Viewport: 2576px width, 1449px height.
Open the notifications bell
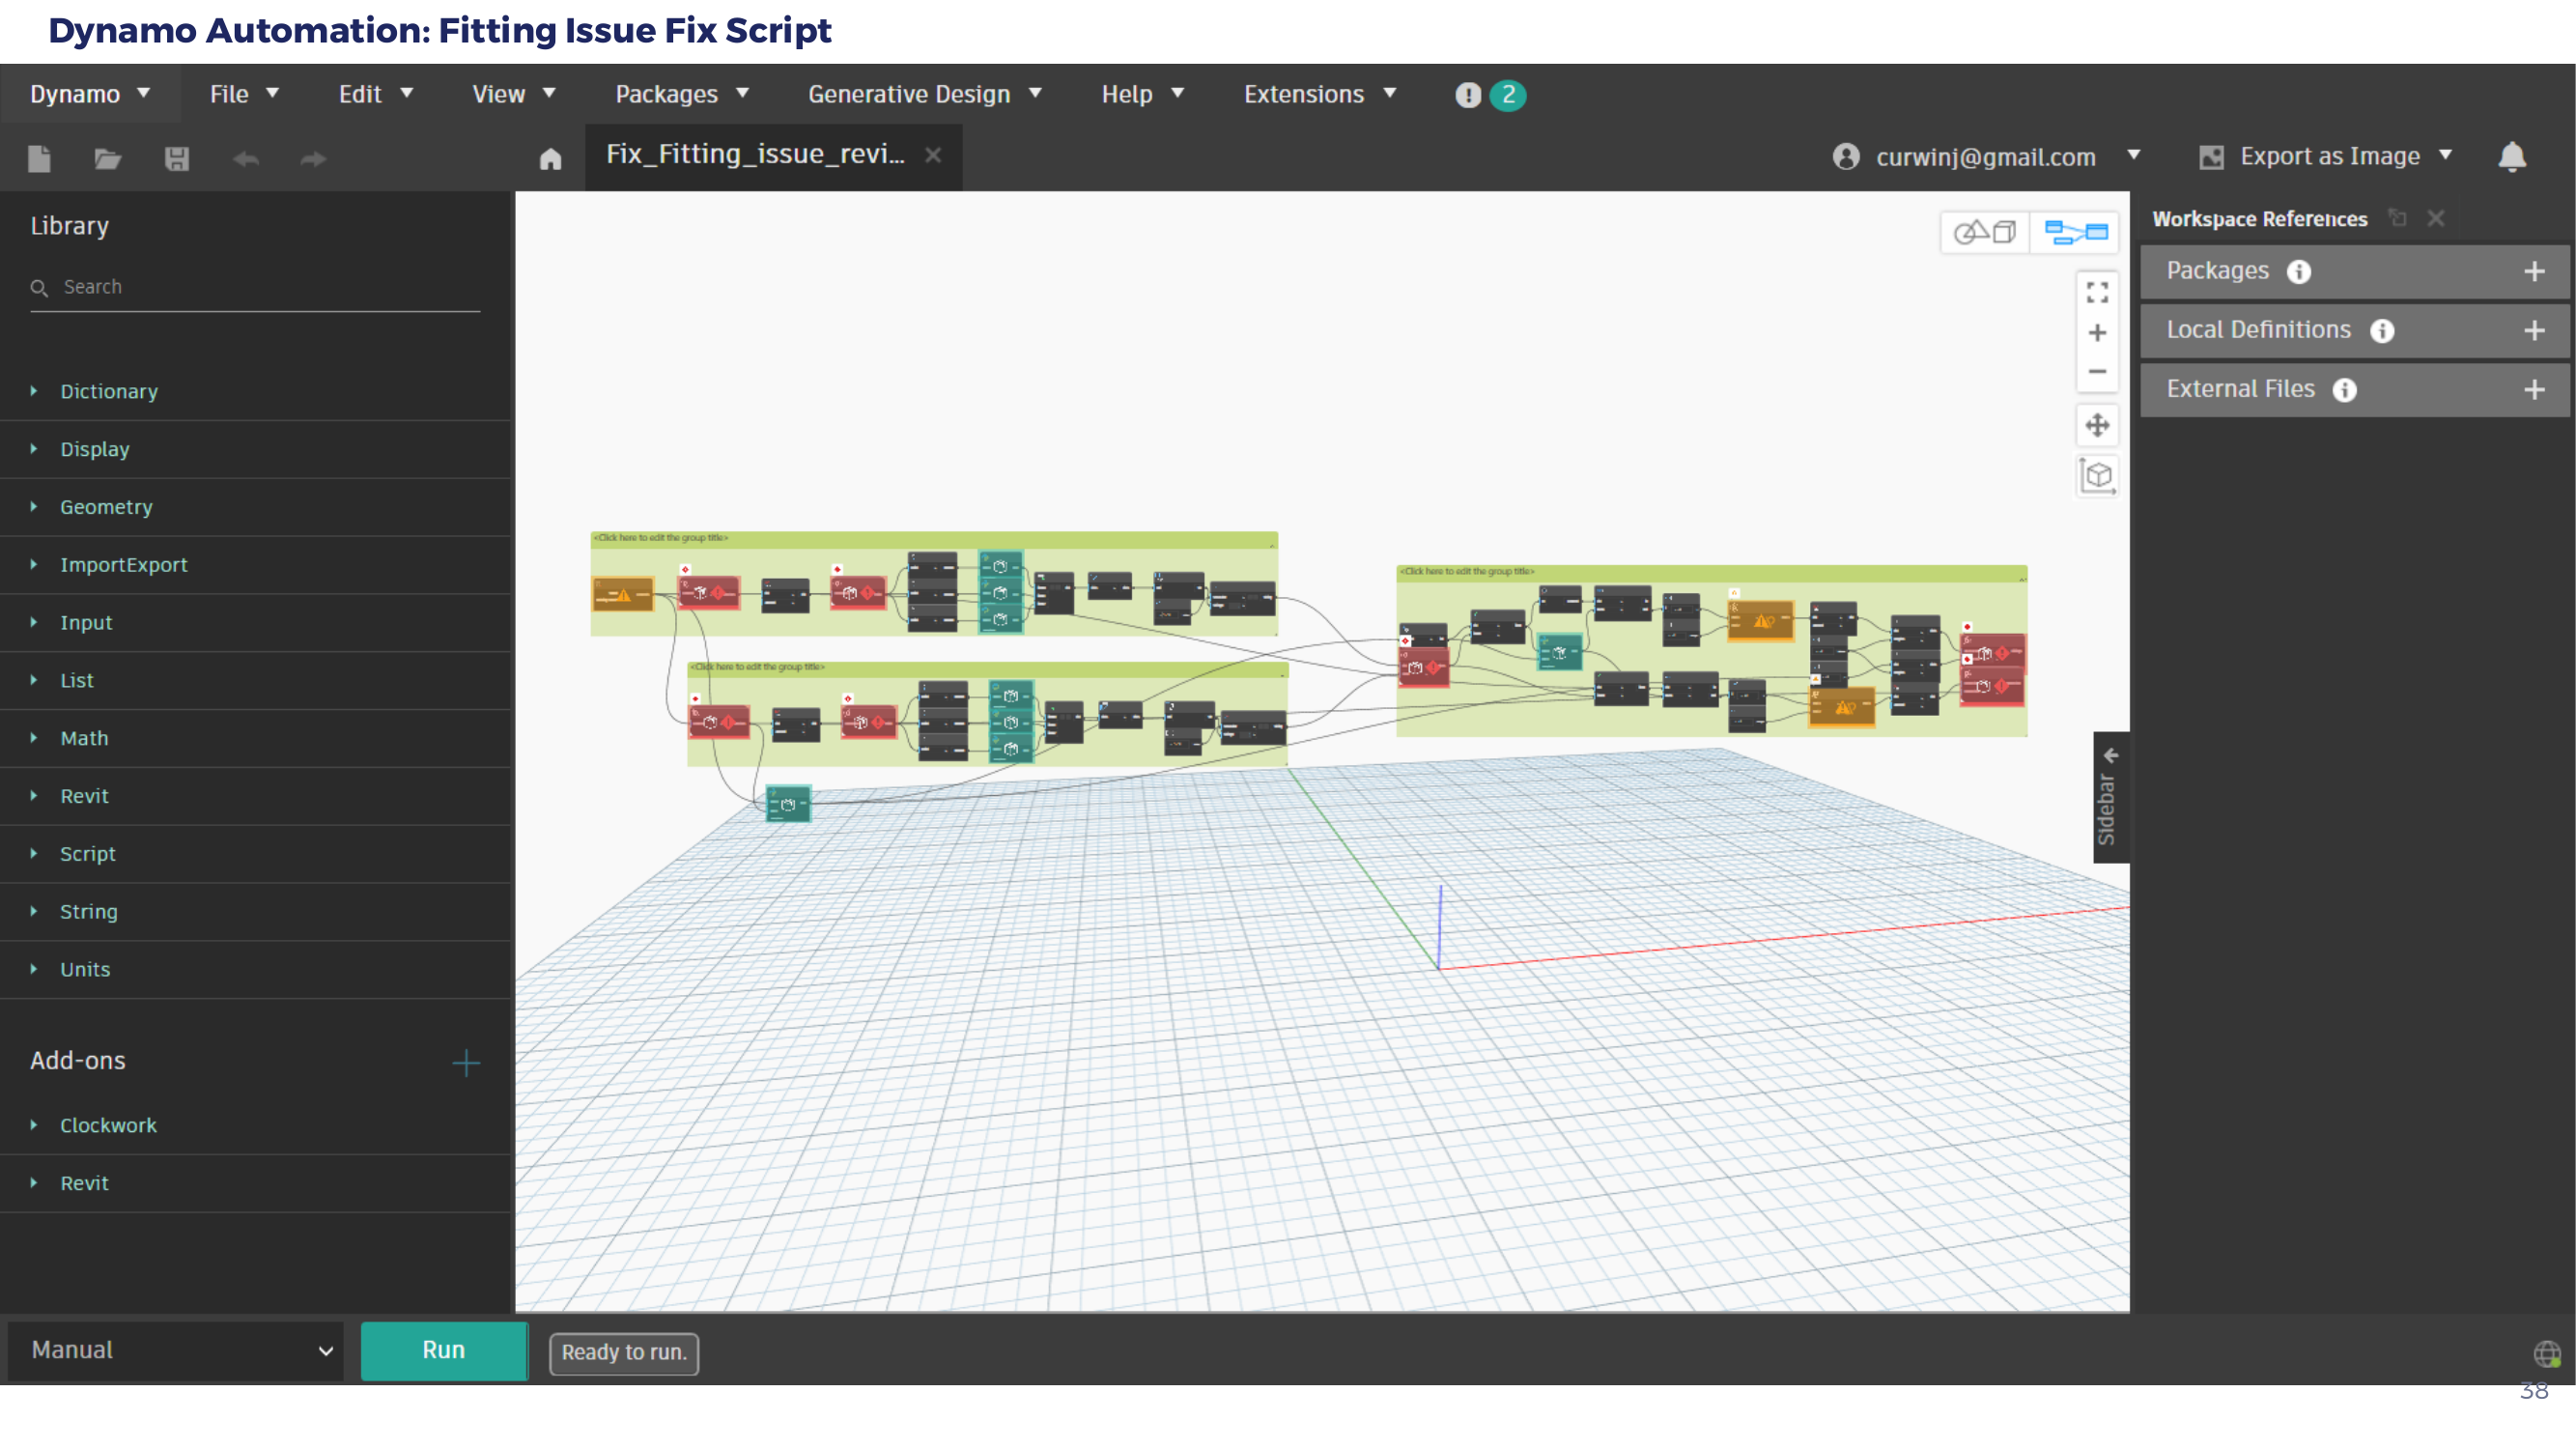click(2512, 157)
